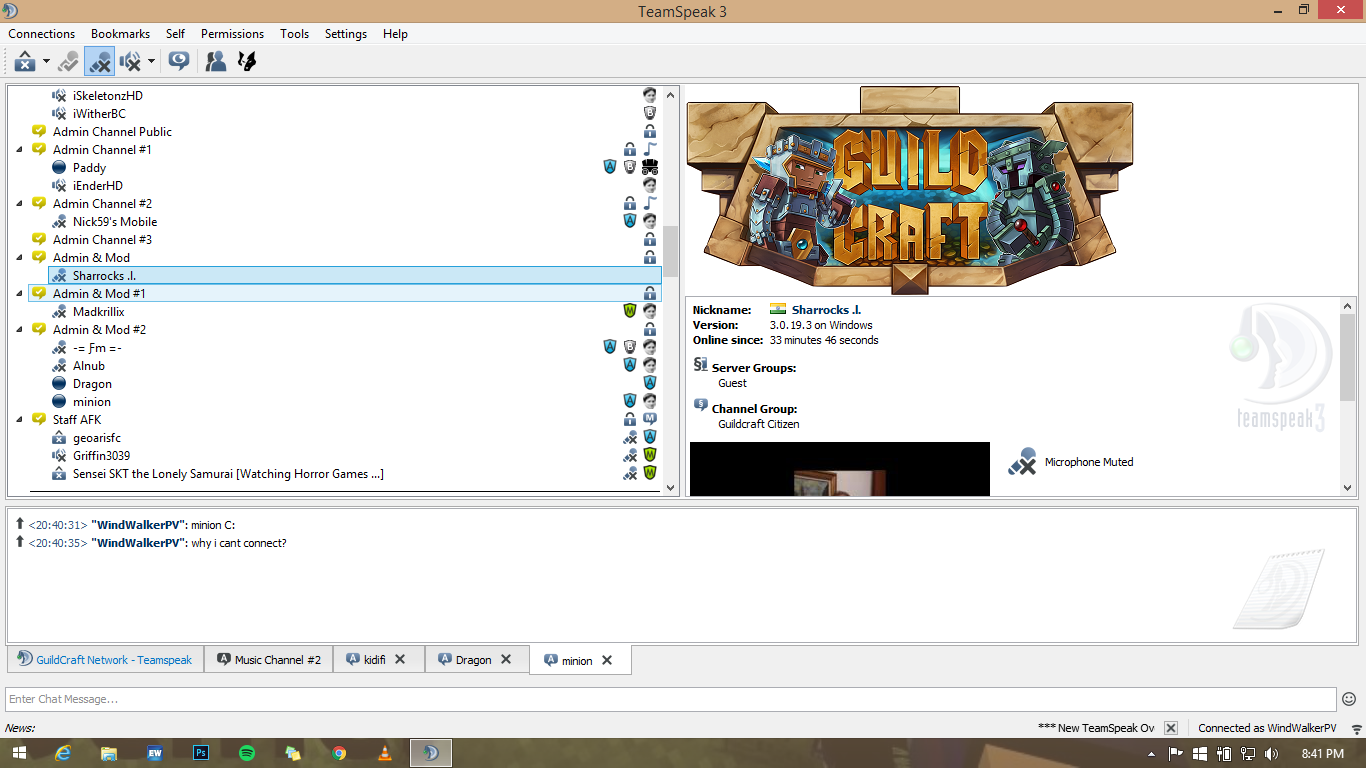
Task: Close the minion chat tab
Action: tap(607, 661)
